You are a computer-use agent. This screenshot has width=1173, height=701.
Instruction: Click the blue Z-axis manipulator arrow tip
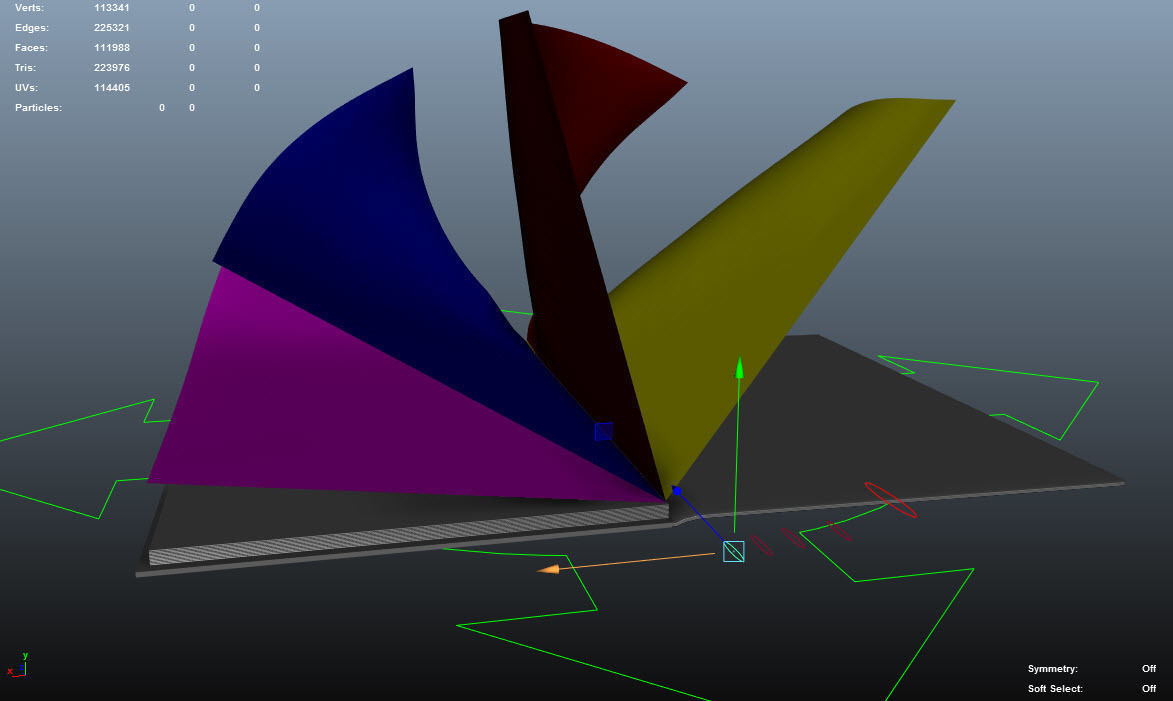677,491
